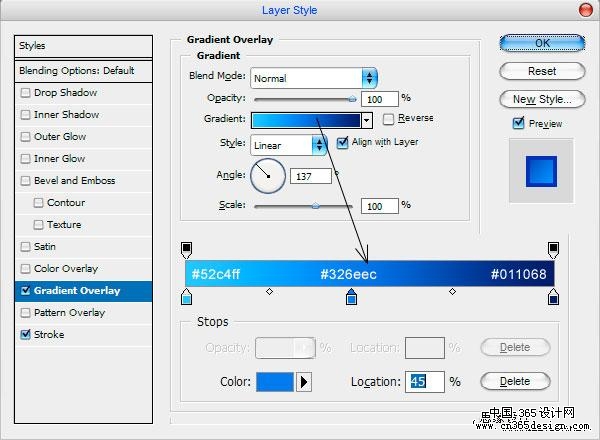Viewport: 600px width, 440px height.
Task: Click the blue style preview thumbnail
Action: [541, 171]
